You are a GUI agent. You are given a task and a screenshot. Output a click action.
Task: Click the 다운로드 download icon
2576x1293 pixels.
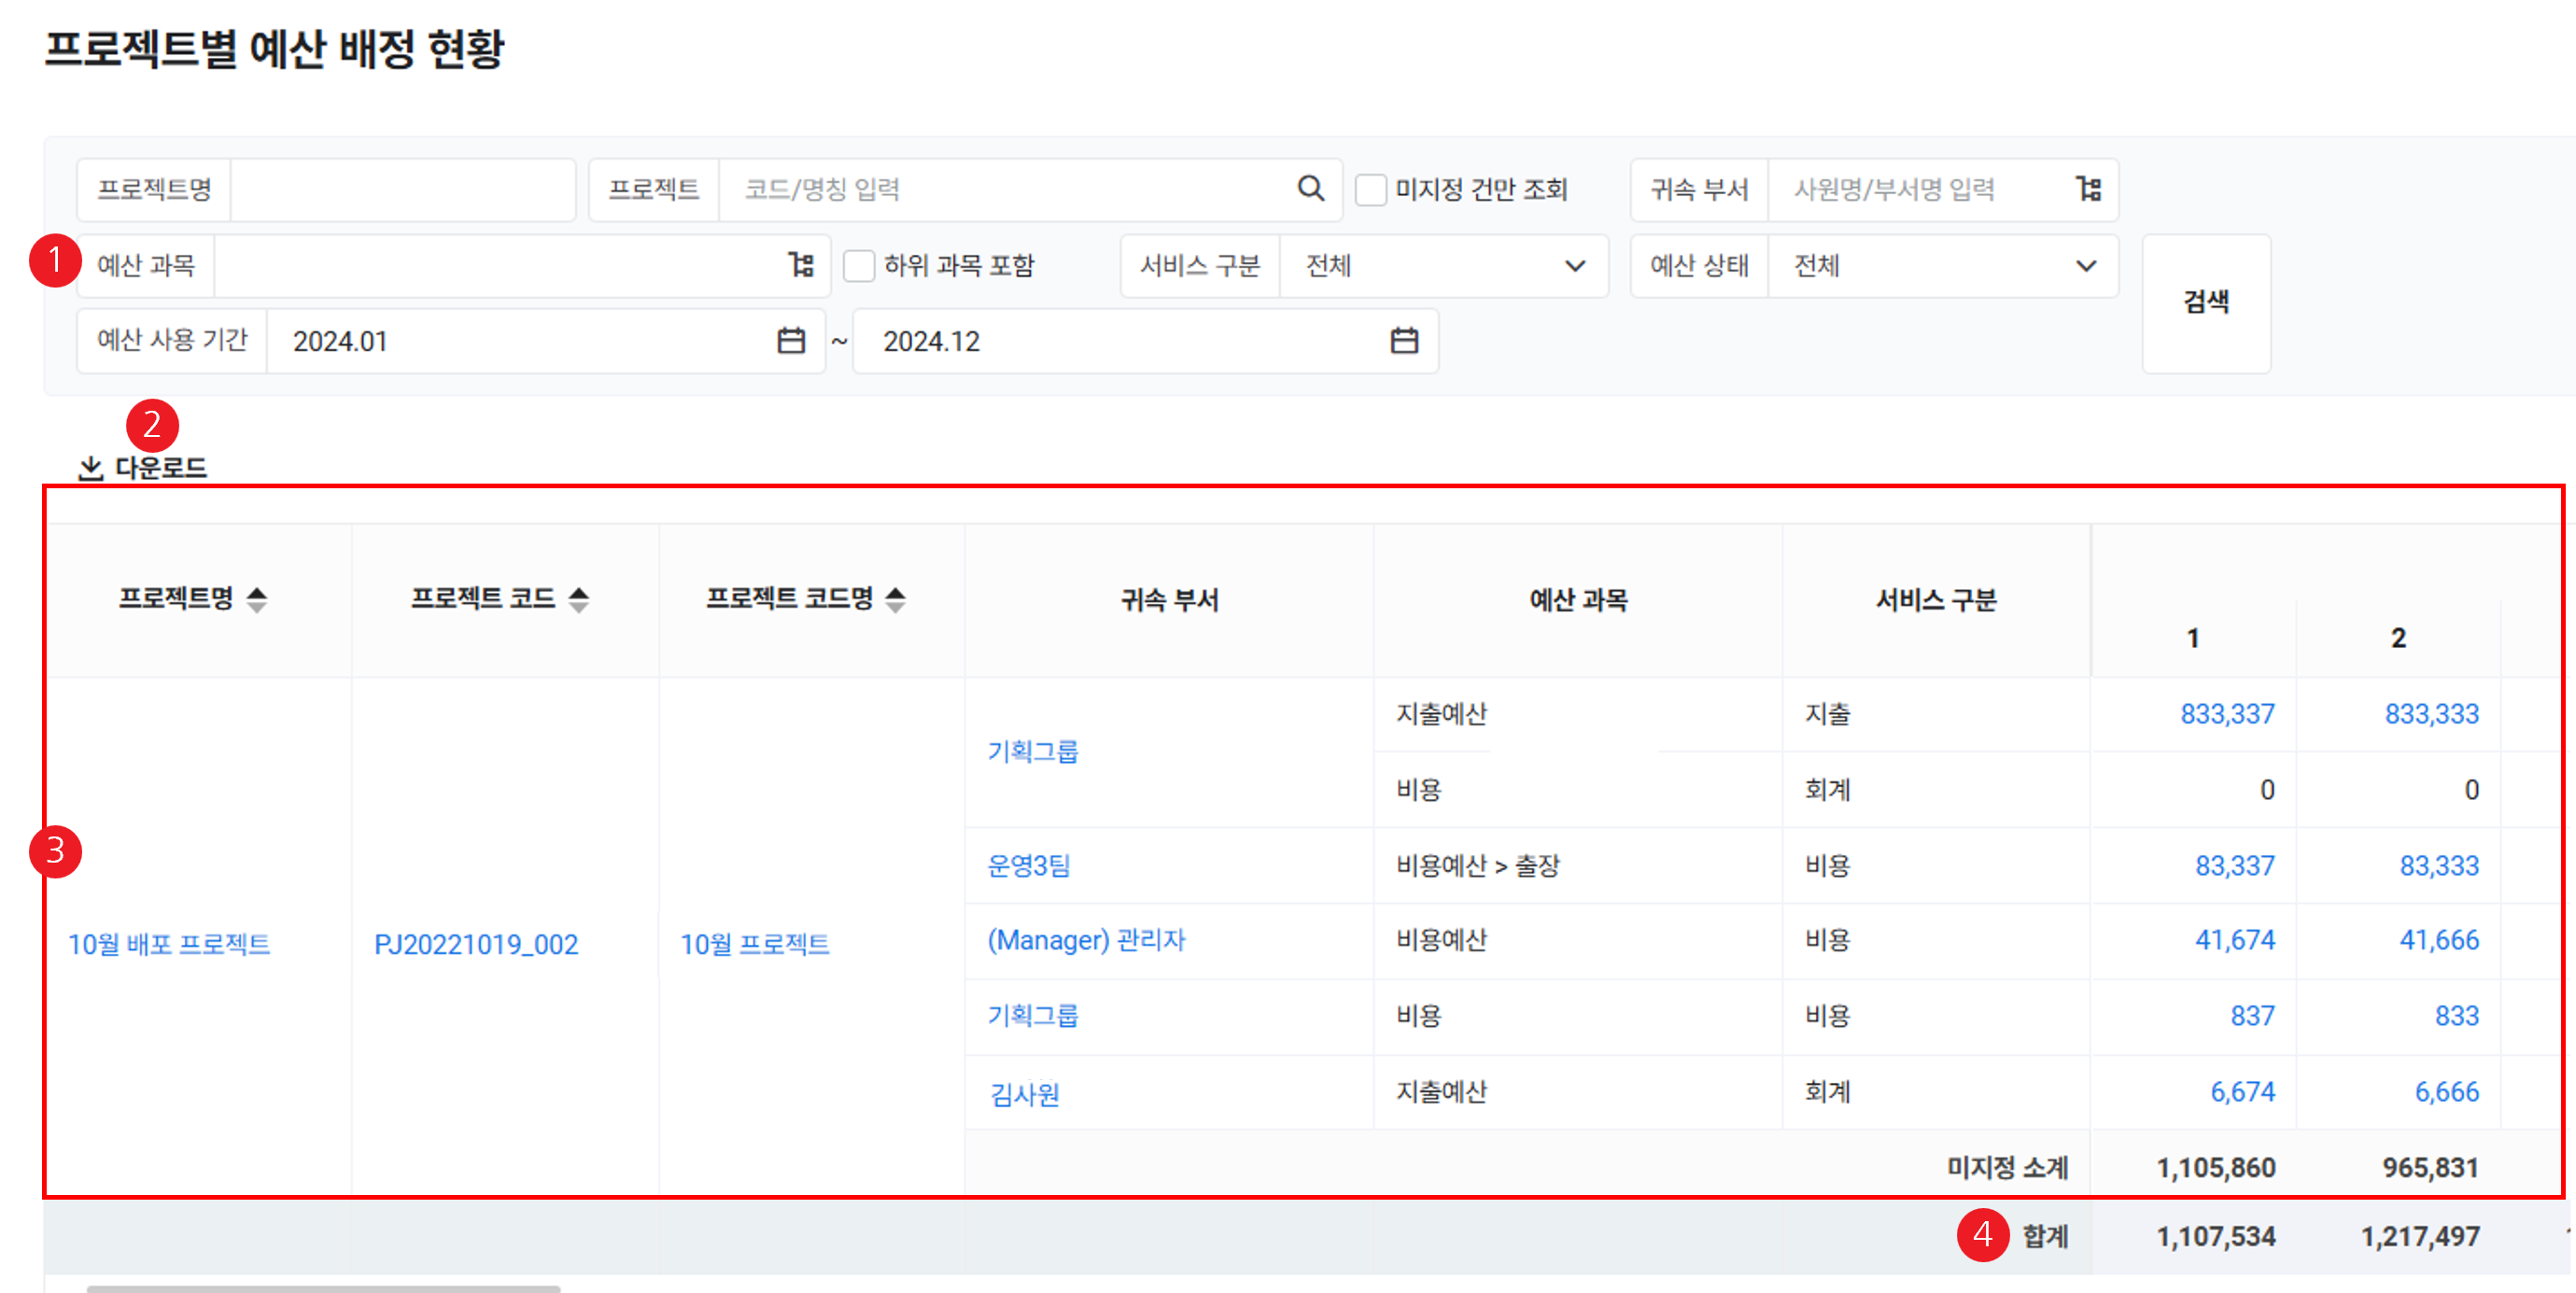point(91,467)
